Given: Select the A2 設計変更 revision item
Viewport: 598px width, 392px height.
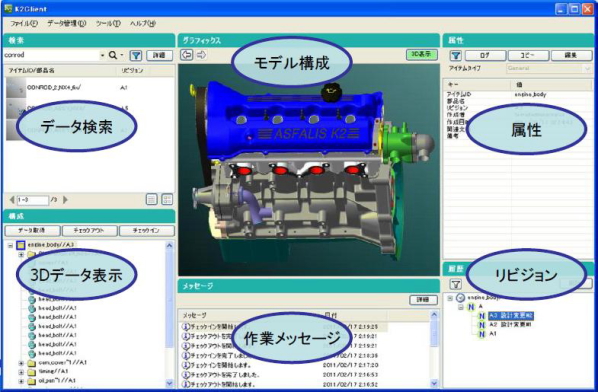Looking at the screenshot, I should pyautogui.click(x=510, y=325).
